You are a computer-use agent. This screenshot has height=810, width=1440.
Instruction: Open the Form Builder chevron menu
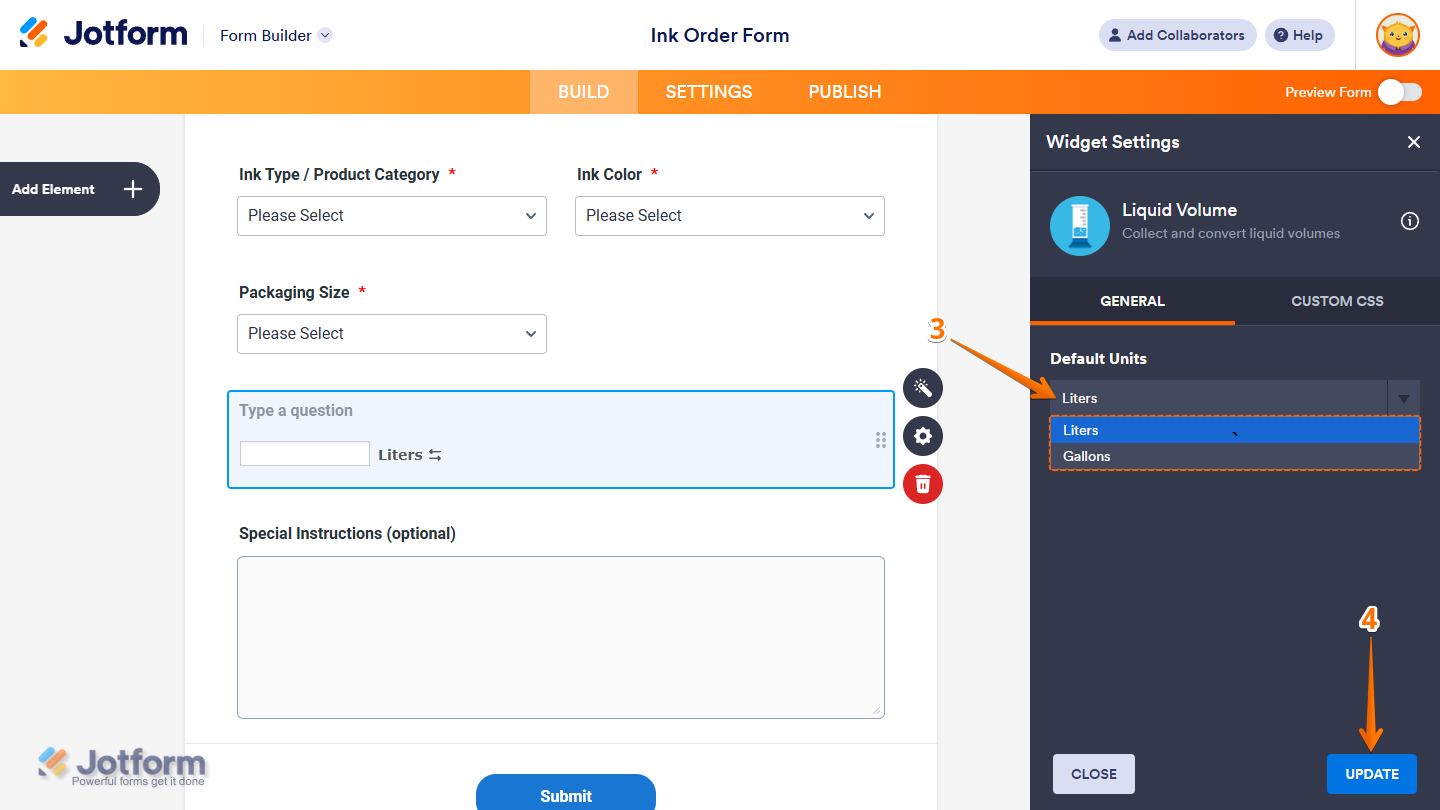click(323, 35)
